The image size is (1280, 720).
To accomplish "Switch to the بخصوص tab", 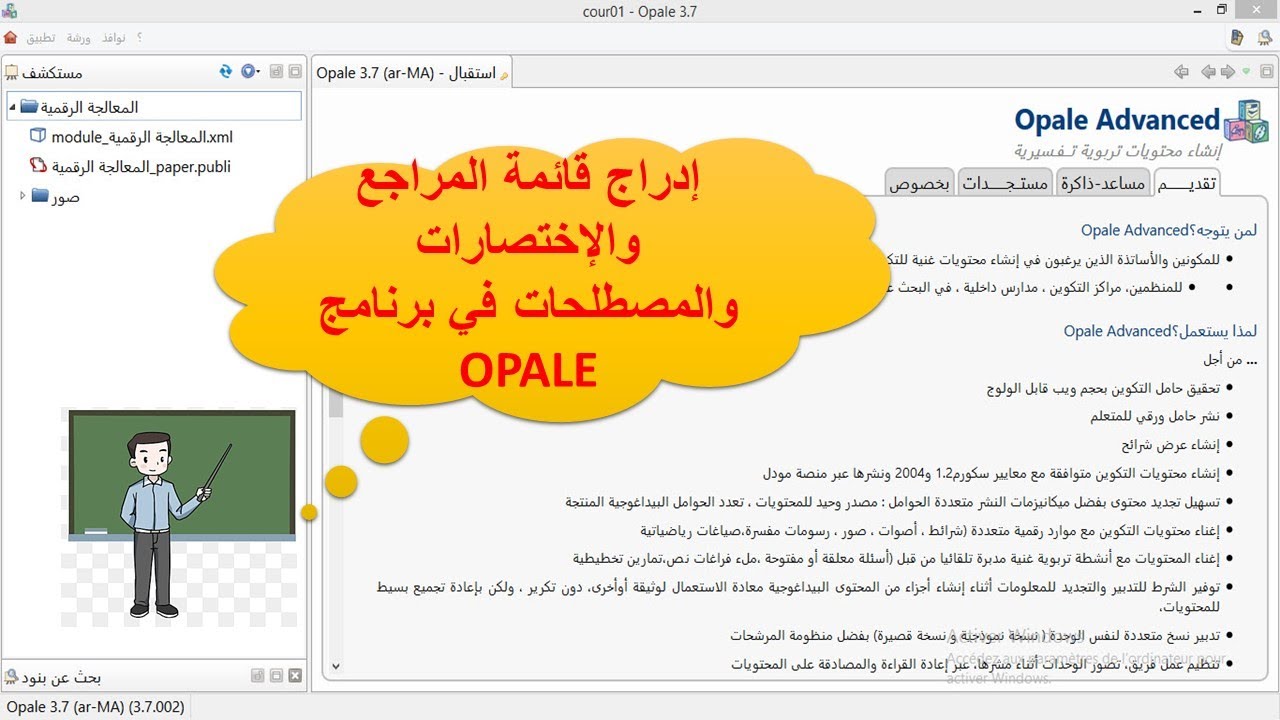I will tap(921, 183).
